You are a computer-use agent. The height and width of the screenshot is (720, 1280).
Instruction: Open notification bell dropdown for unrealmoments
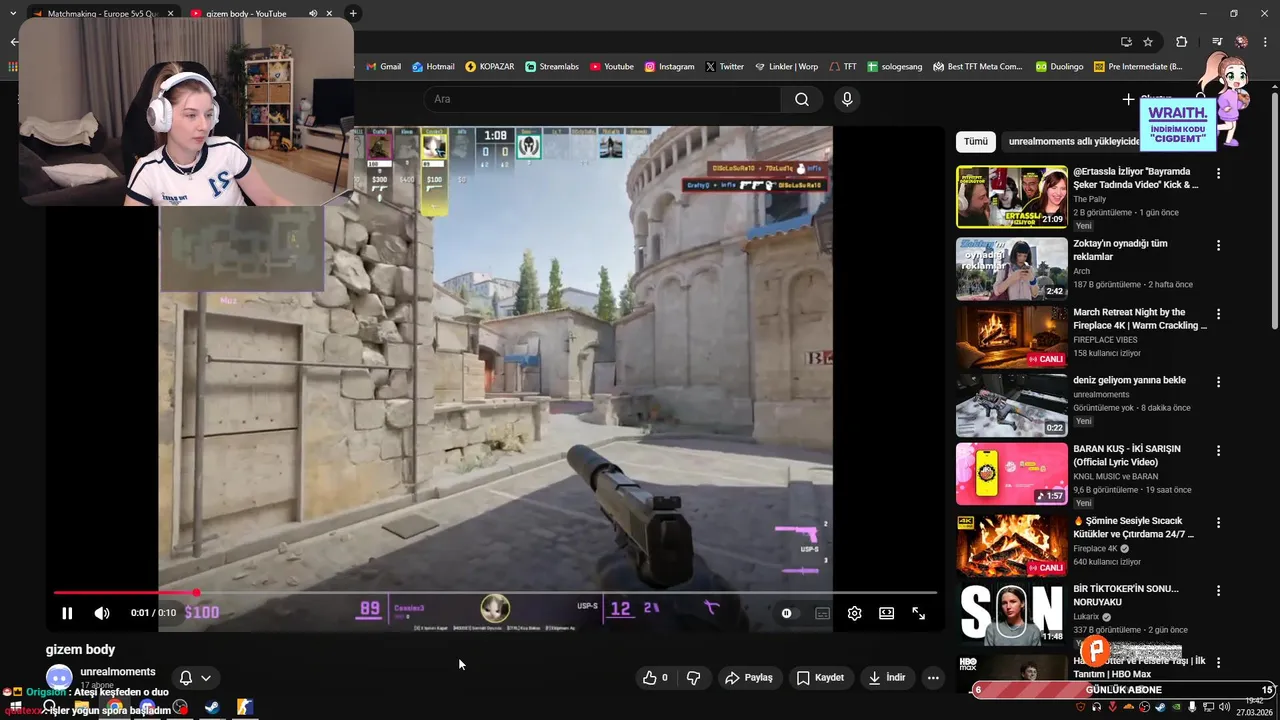[195, 677]
